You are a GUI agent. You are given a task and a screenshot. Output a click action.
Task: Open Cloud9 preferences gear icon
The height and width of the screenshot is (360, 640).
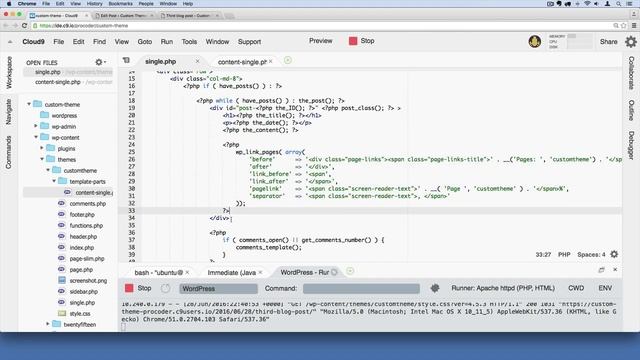[x=631, y=42]
